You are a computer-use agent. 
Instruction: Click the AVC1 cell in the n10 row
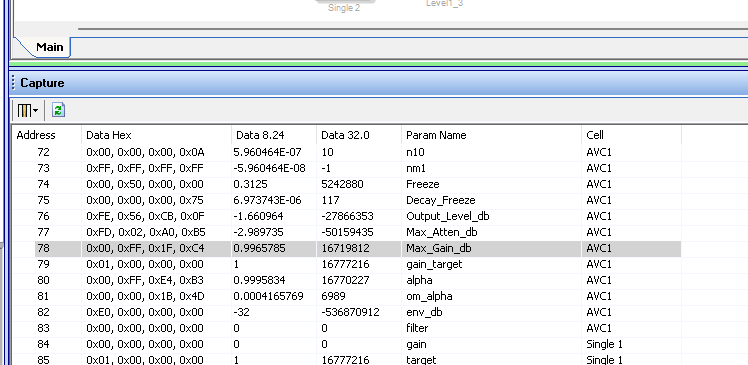[x=599, y=152]
